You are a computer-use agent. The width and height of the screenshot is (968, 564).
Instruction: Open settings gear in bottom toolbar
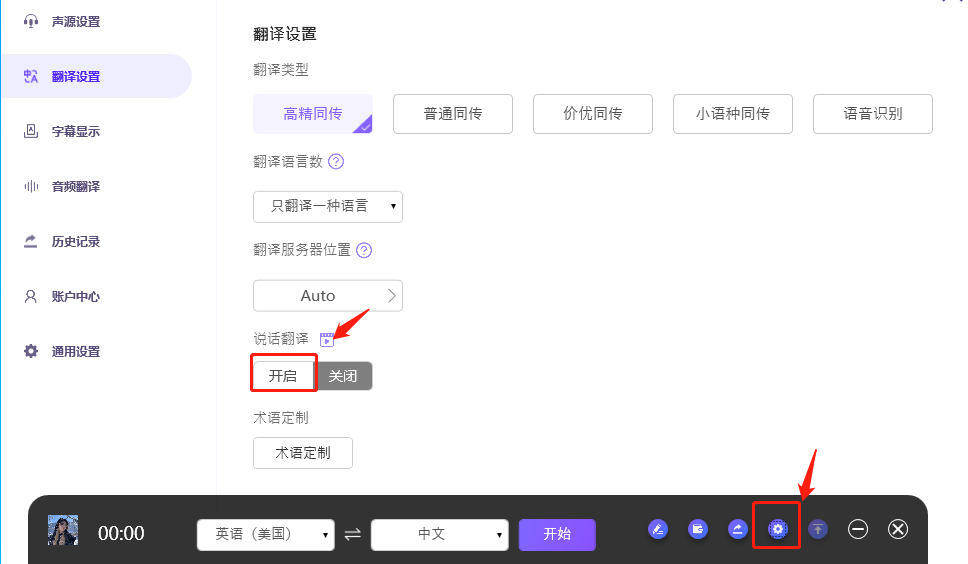coord(777,529)
